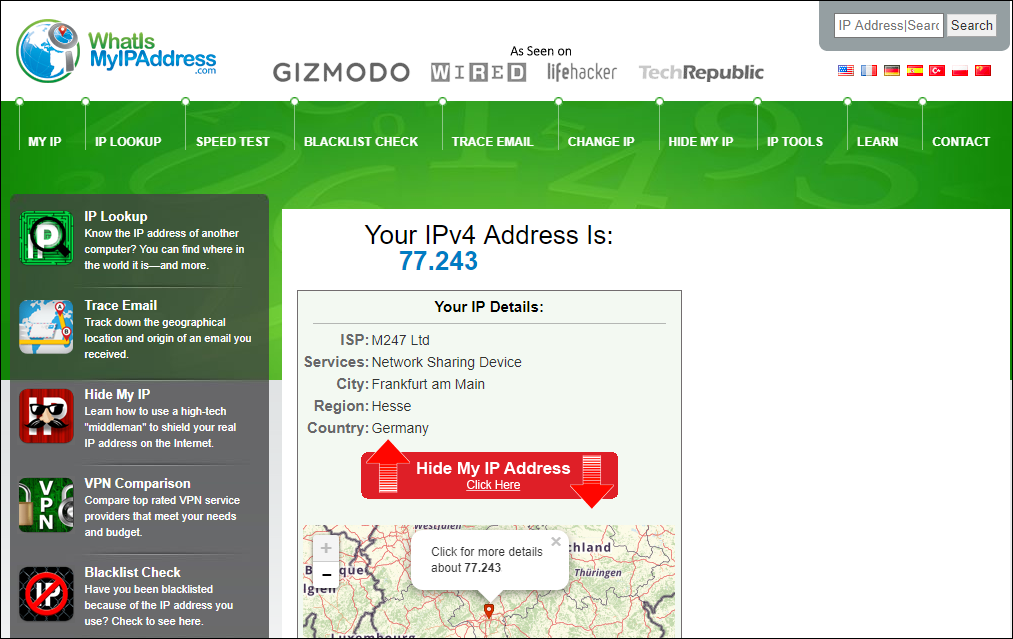Focus the IP Address search field

click(x=888, y=25)
